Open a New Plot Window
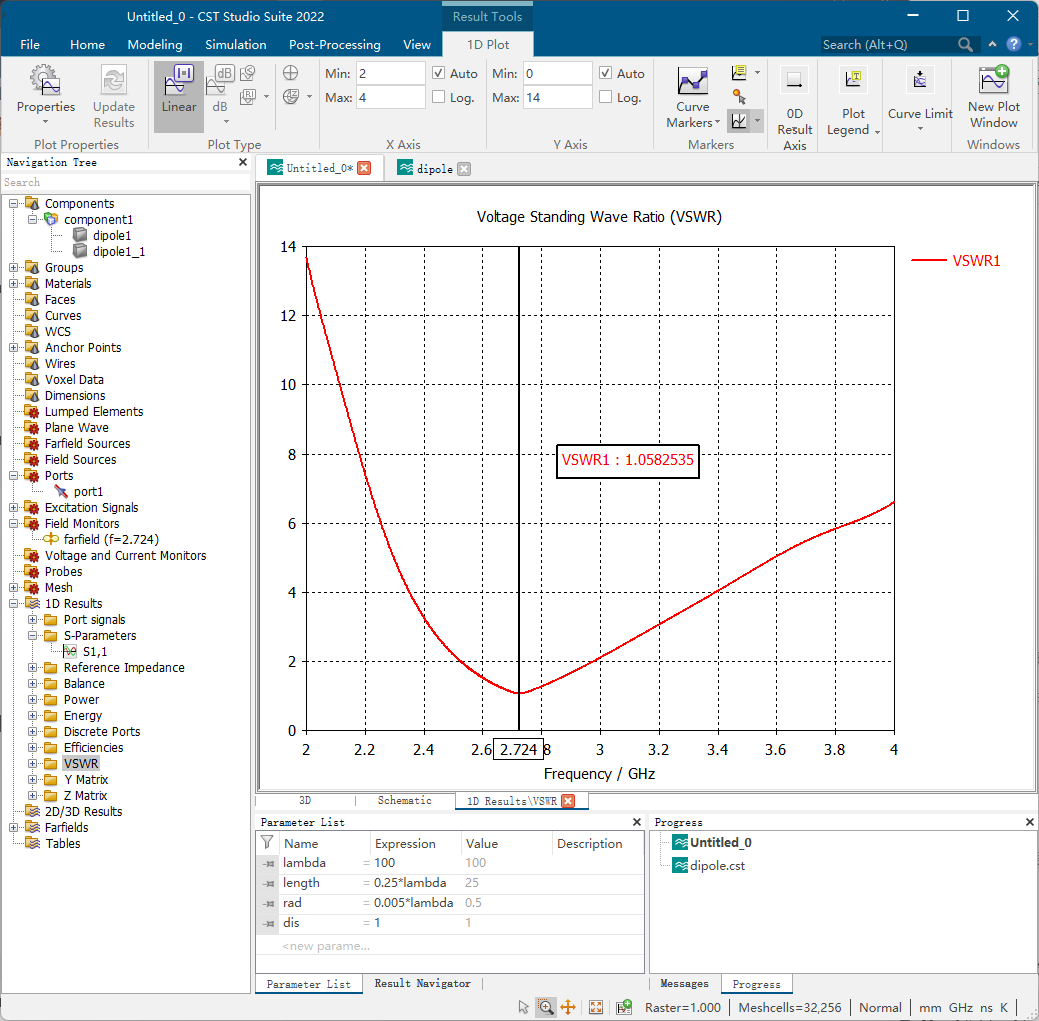This screenshot has height=1021, width=1039. [993, 96]
